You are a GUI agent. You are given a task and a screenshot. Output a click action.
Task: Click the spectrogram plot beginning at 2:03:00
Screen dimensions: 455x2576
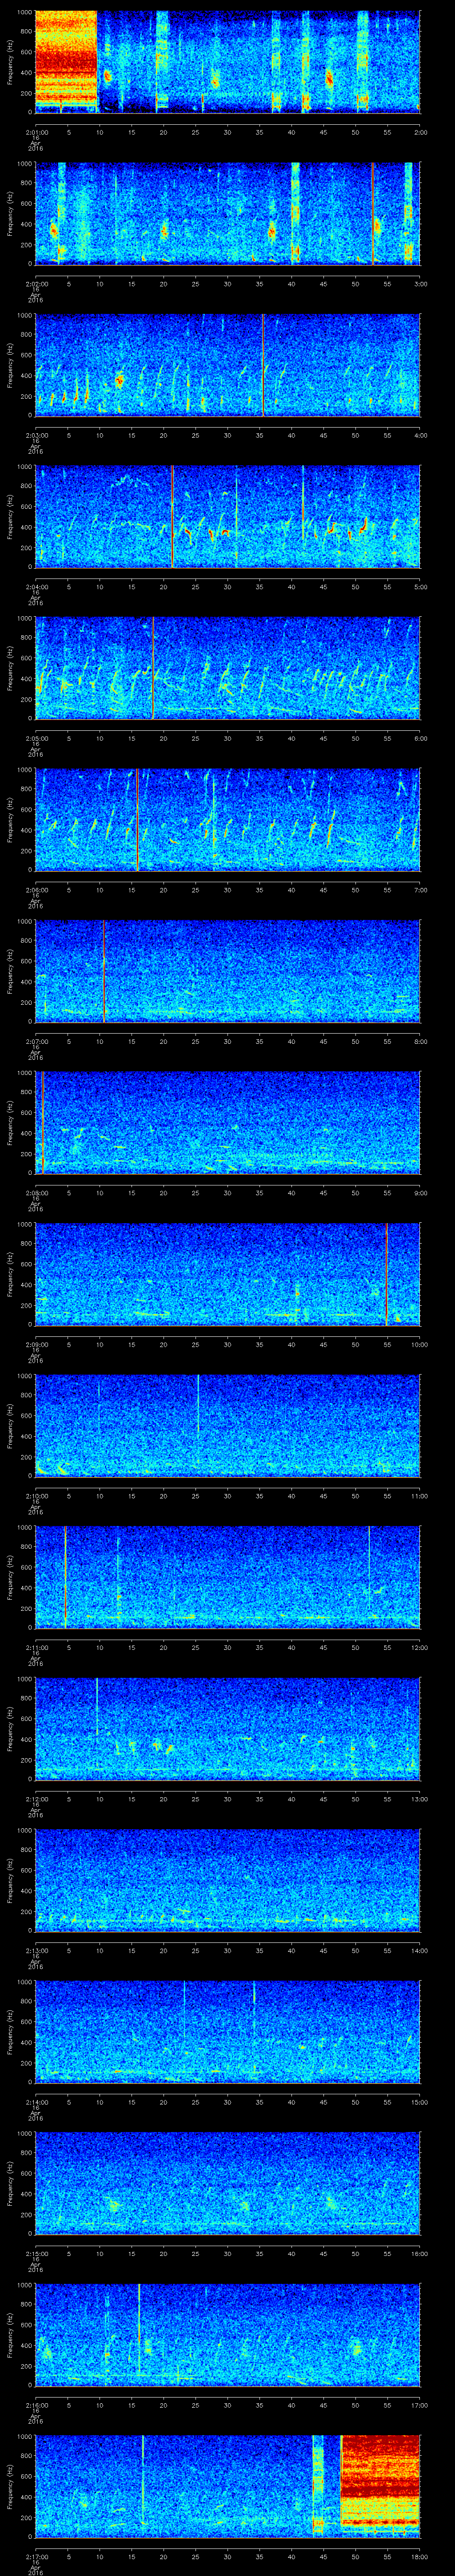[227, 364]
